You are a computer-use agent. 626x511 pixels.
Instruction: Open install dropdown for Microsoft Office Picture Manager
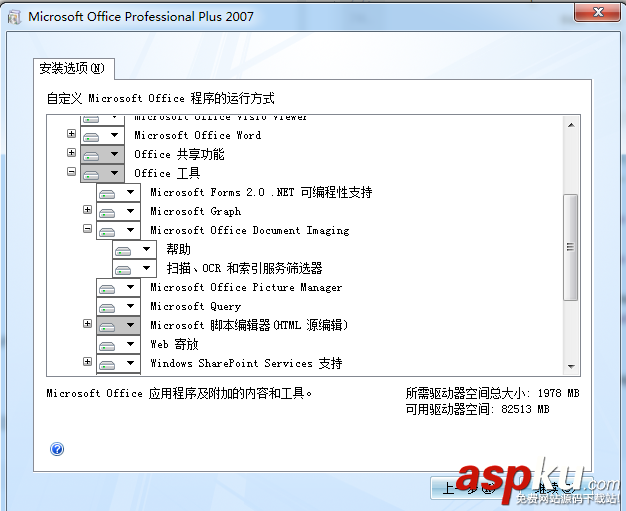coord(118,287)
